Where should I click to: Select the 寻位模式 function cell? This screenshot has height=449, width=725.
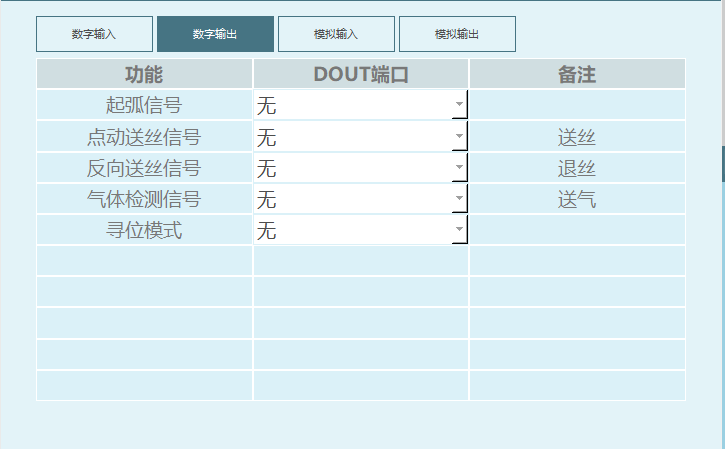[x=144, y=230]
